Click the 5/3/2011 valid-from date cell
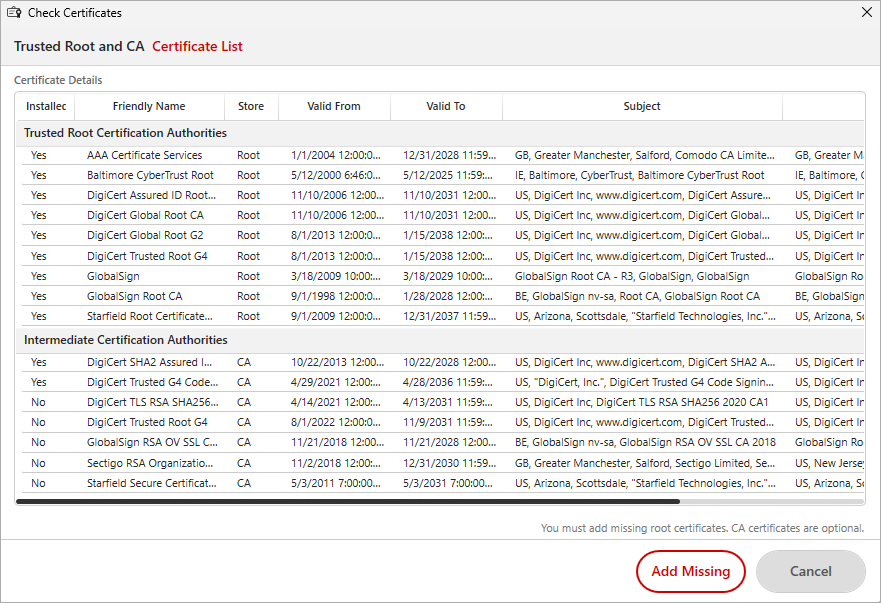Image resolution: width=881 pixels, height=603 pixels. (335, 483)
